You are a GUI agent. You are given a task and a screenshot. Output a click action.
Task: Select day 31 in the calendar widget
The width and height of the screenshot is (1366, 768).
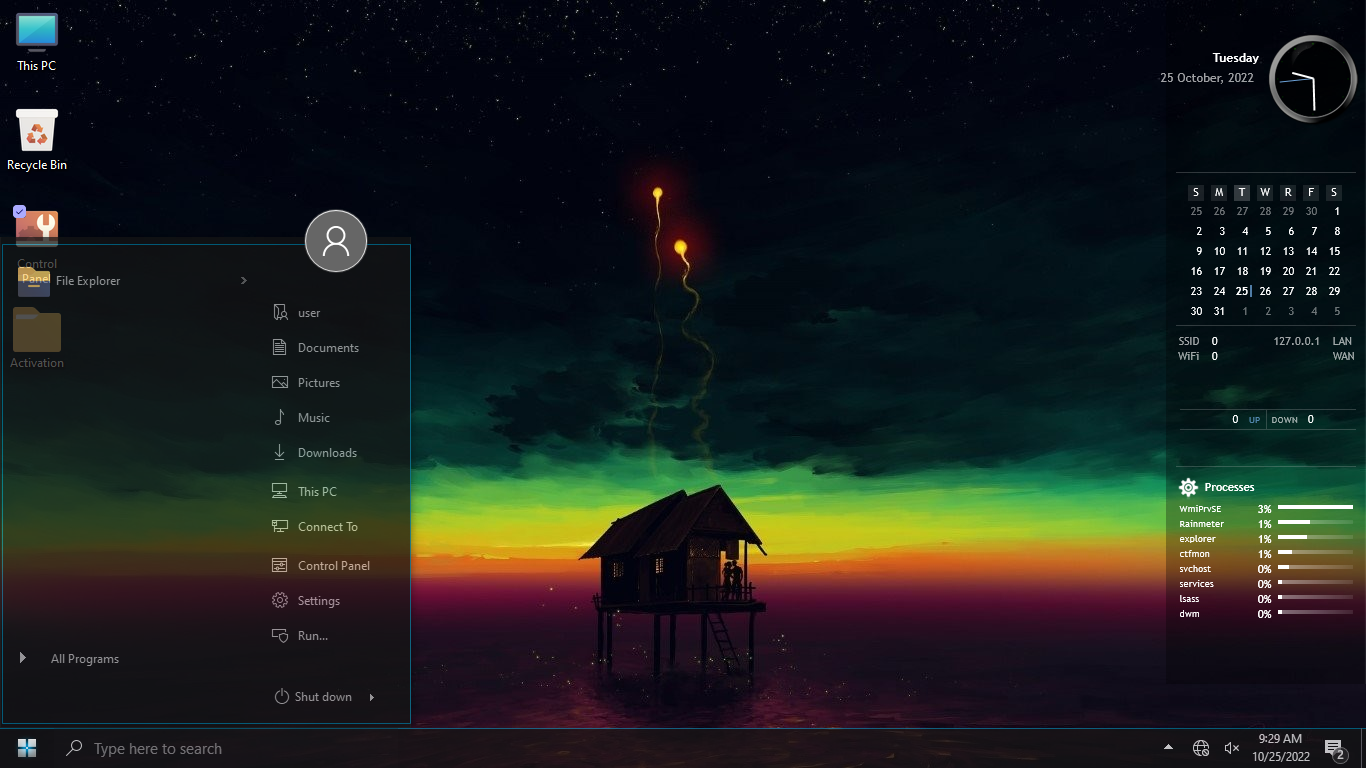pos(1219,311)
